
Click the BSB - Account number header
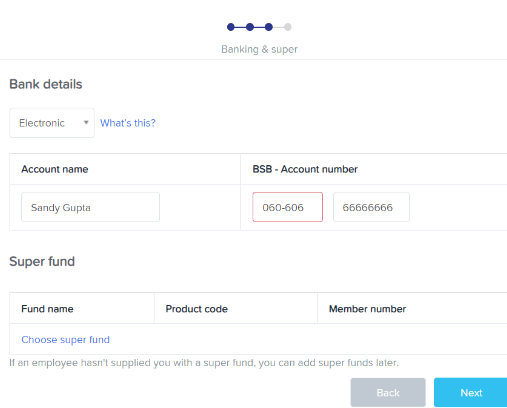click(305, 169)
